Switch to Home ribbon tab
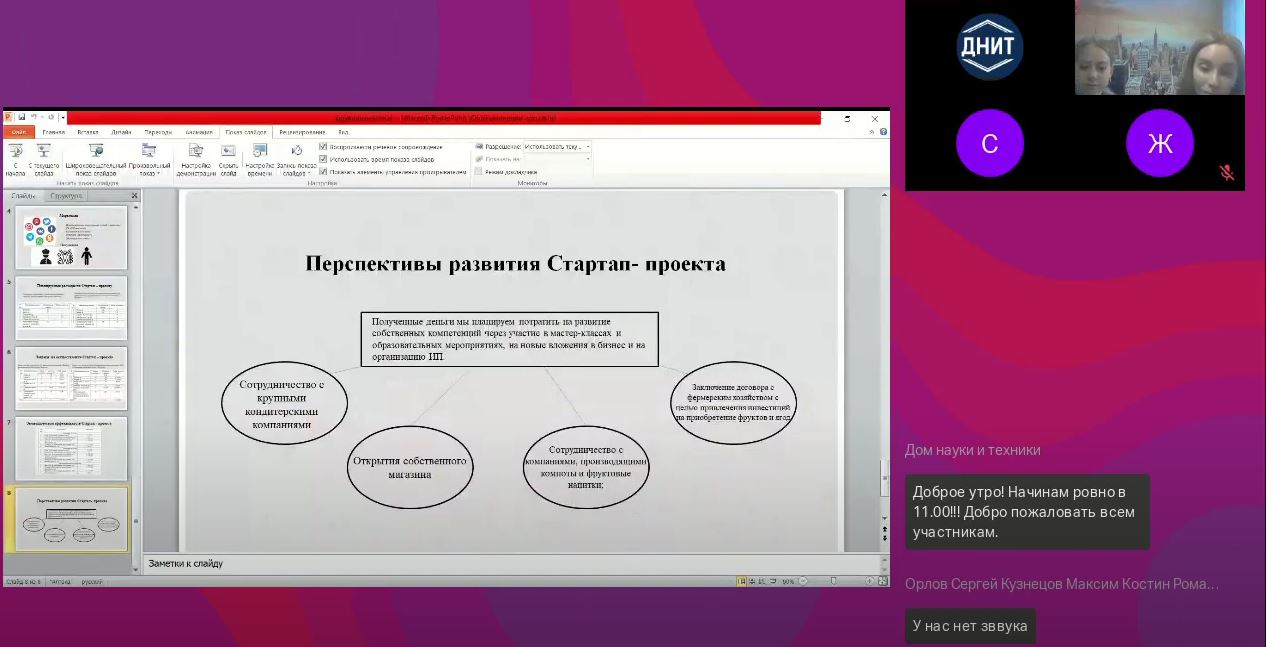Image resolution: width=1268 pixels, height=647 pixels. pyautogui.click(x=53, y=132)
